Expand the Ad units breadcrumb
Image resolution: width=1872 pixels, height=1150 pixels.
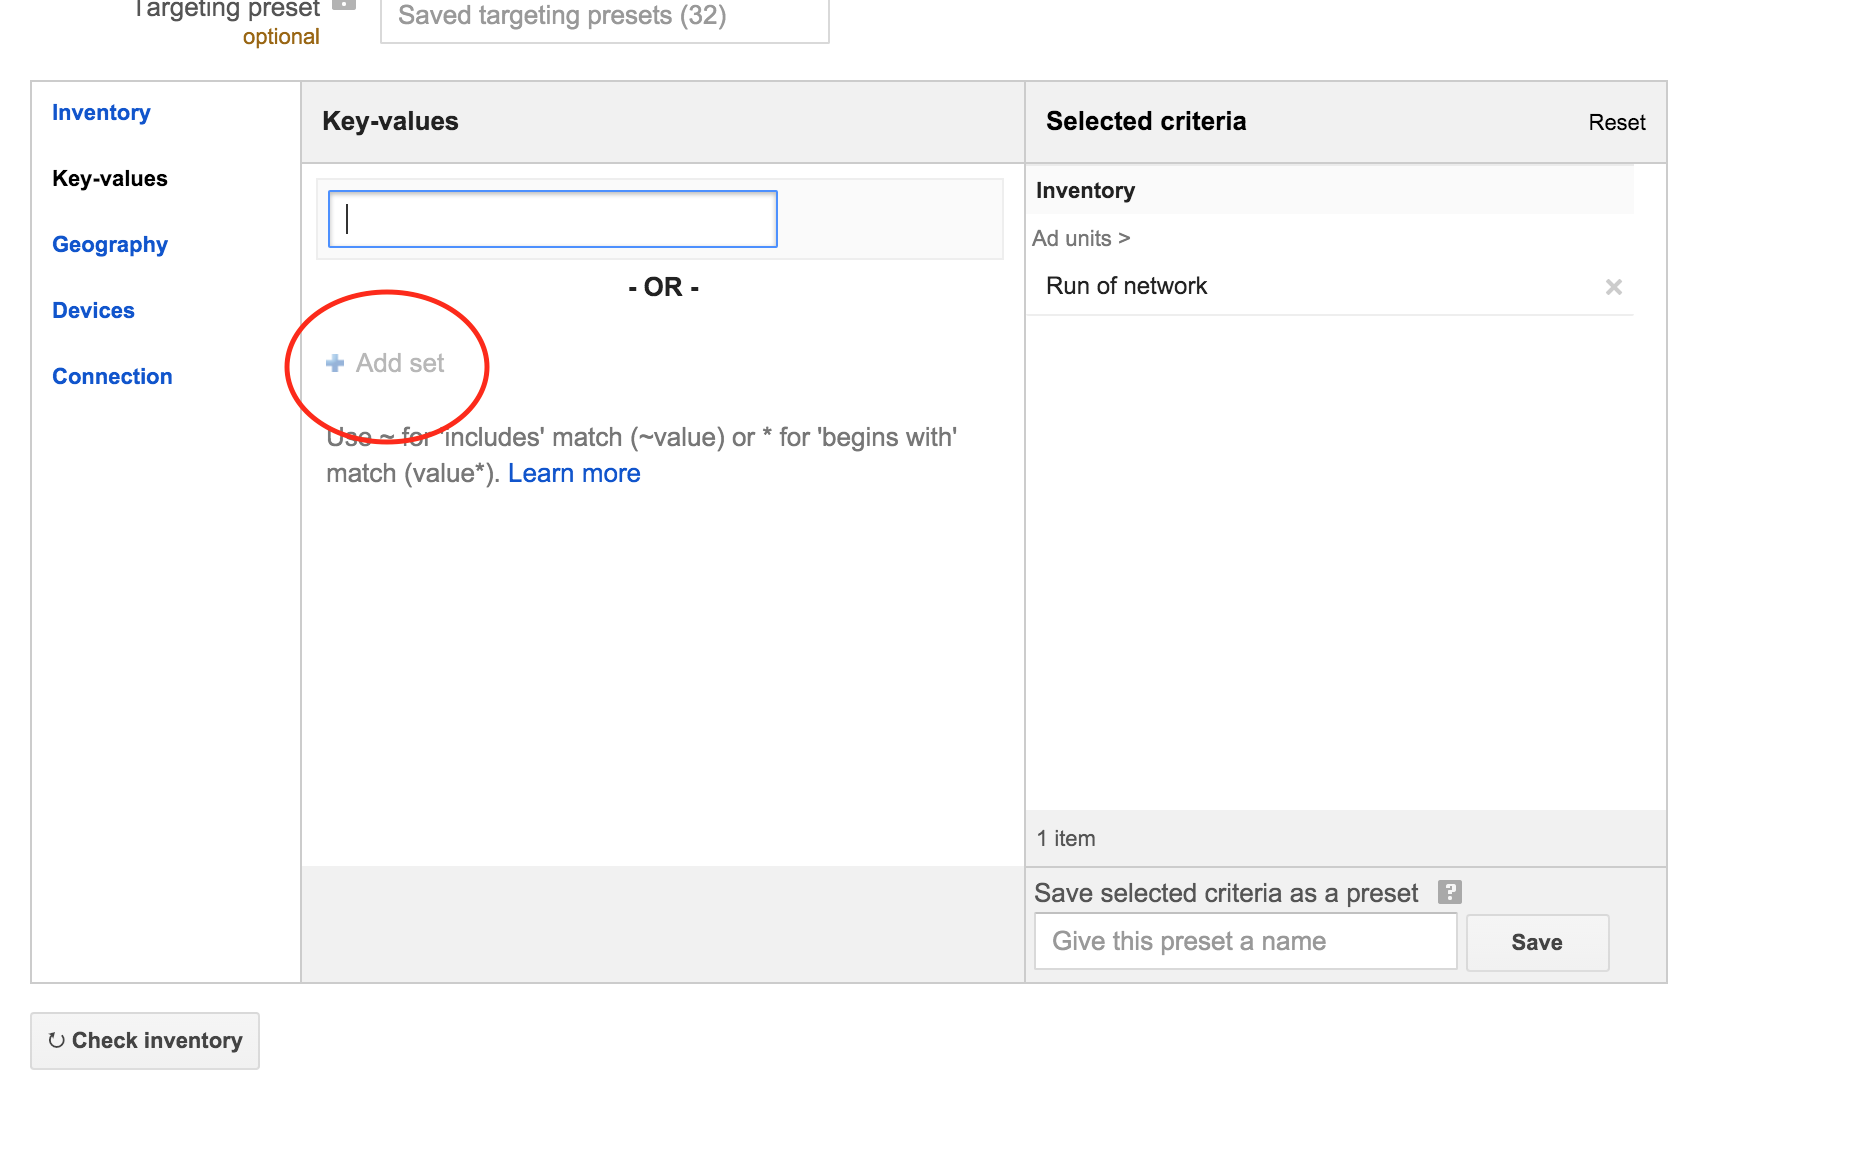tap(1080, 239)
